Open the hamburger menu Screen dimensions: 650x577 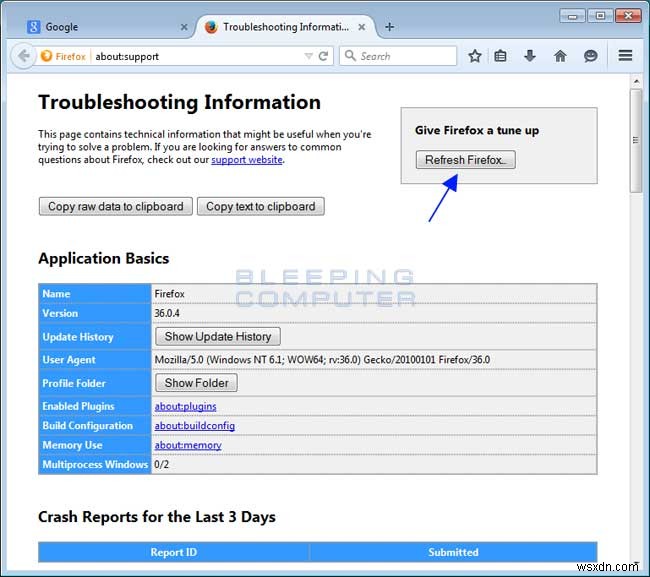coord(625,56)
